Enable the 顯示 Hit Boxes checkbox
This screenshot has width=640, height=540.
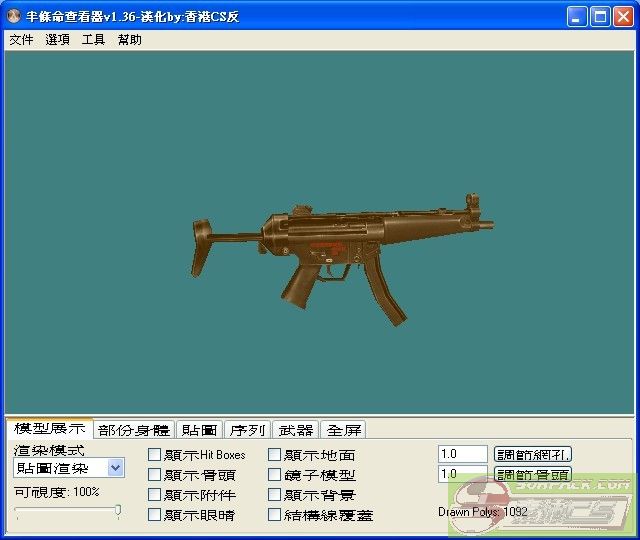(x=155, y=455)
